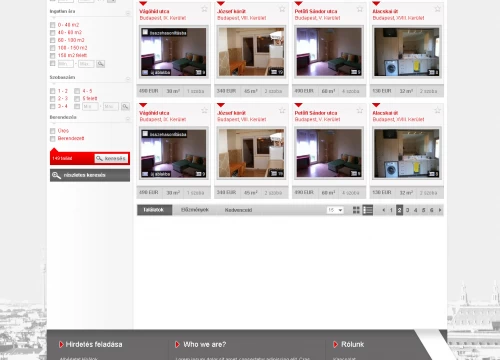Collapse the Berendezés filter section
Viewport: 500px width, 360px height.
(128, 119)
